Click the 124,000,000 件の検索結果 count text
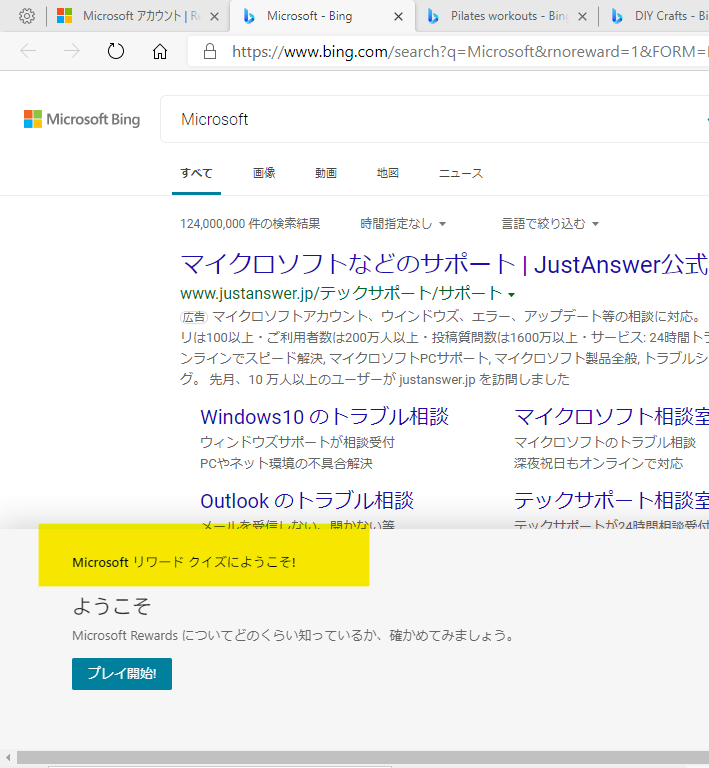709x768 pixels. point(250,224)
